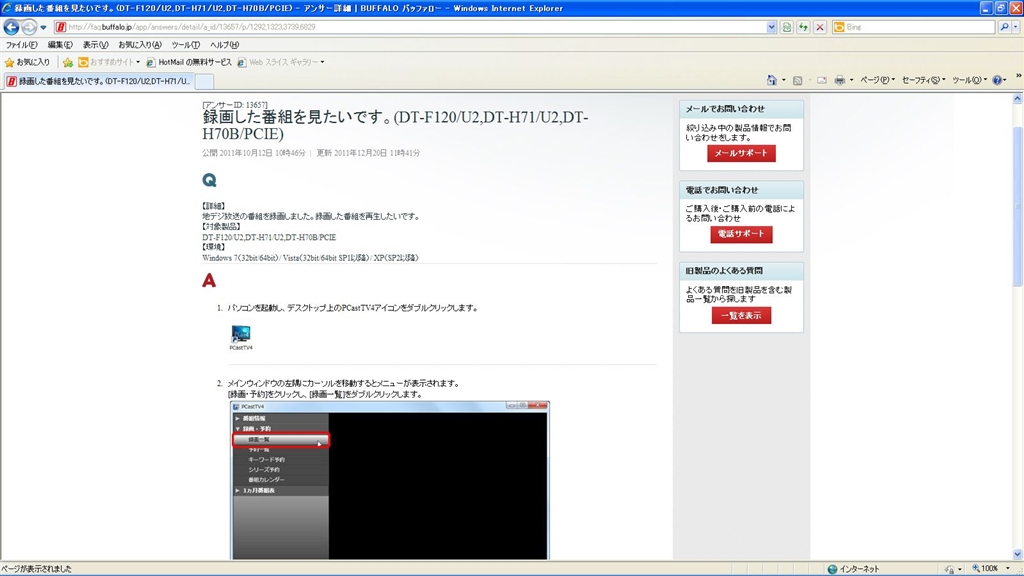
Task: Click the インターネット security zone indicator
Action: tap(853, 569)
